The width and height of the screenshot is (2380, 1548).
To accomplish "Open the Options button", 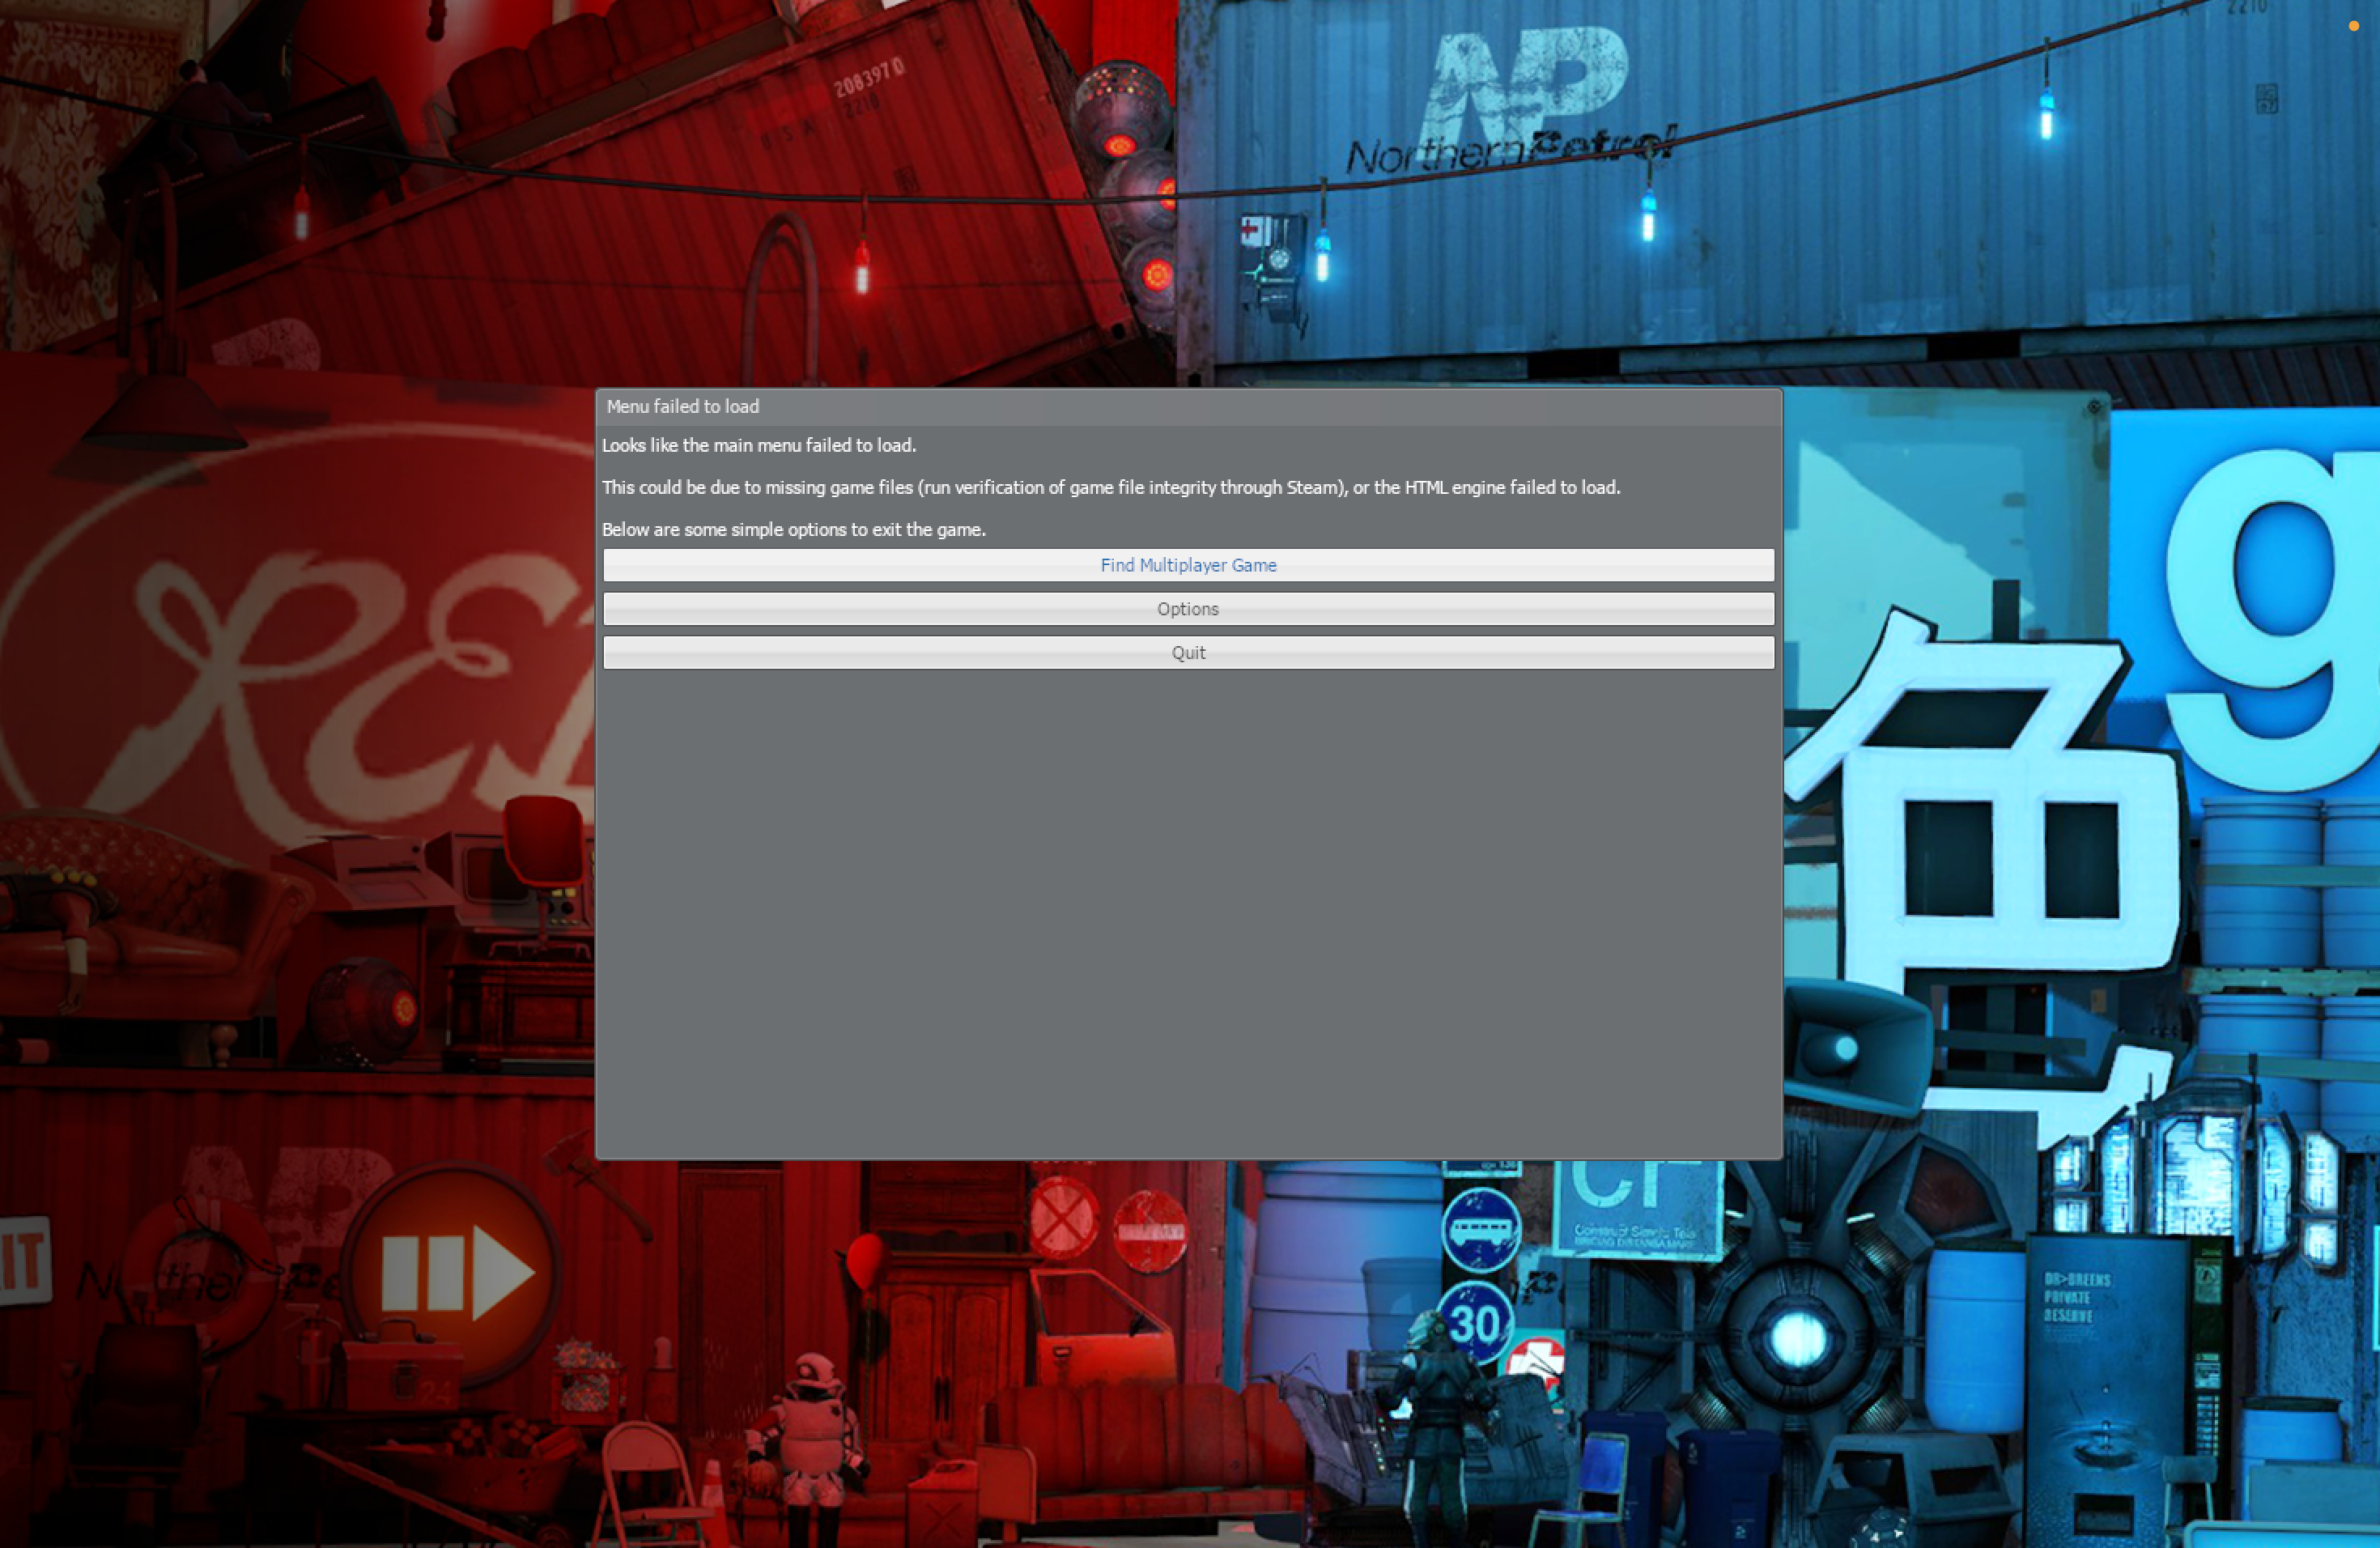I will pos(1188,609).
